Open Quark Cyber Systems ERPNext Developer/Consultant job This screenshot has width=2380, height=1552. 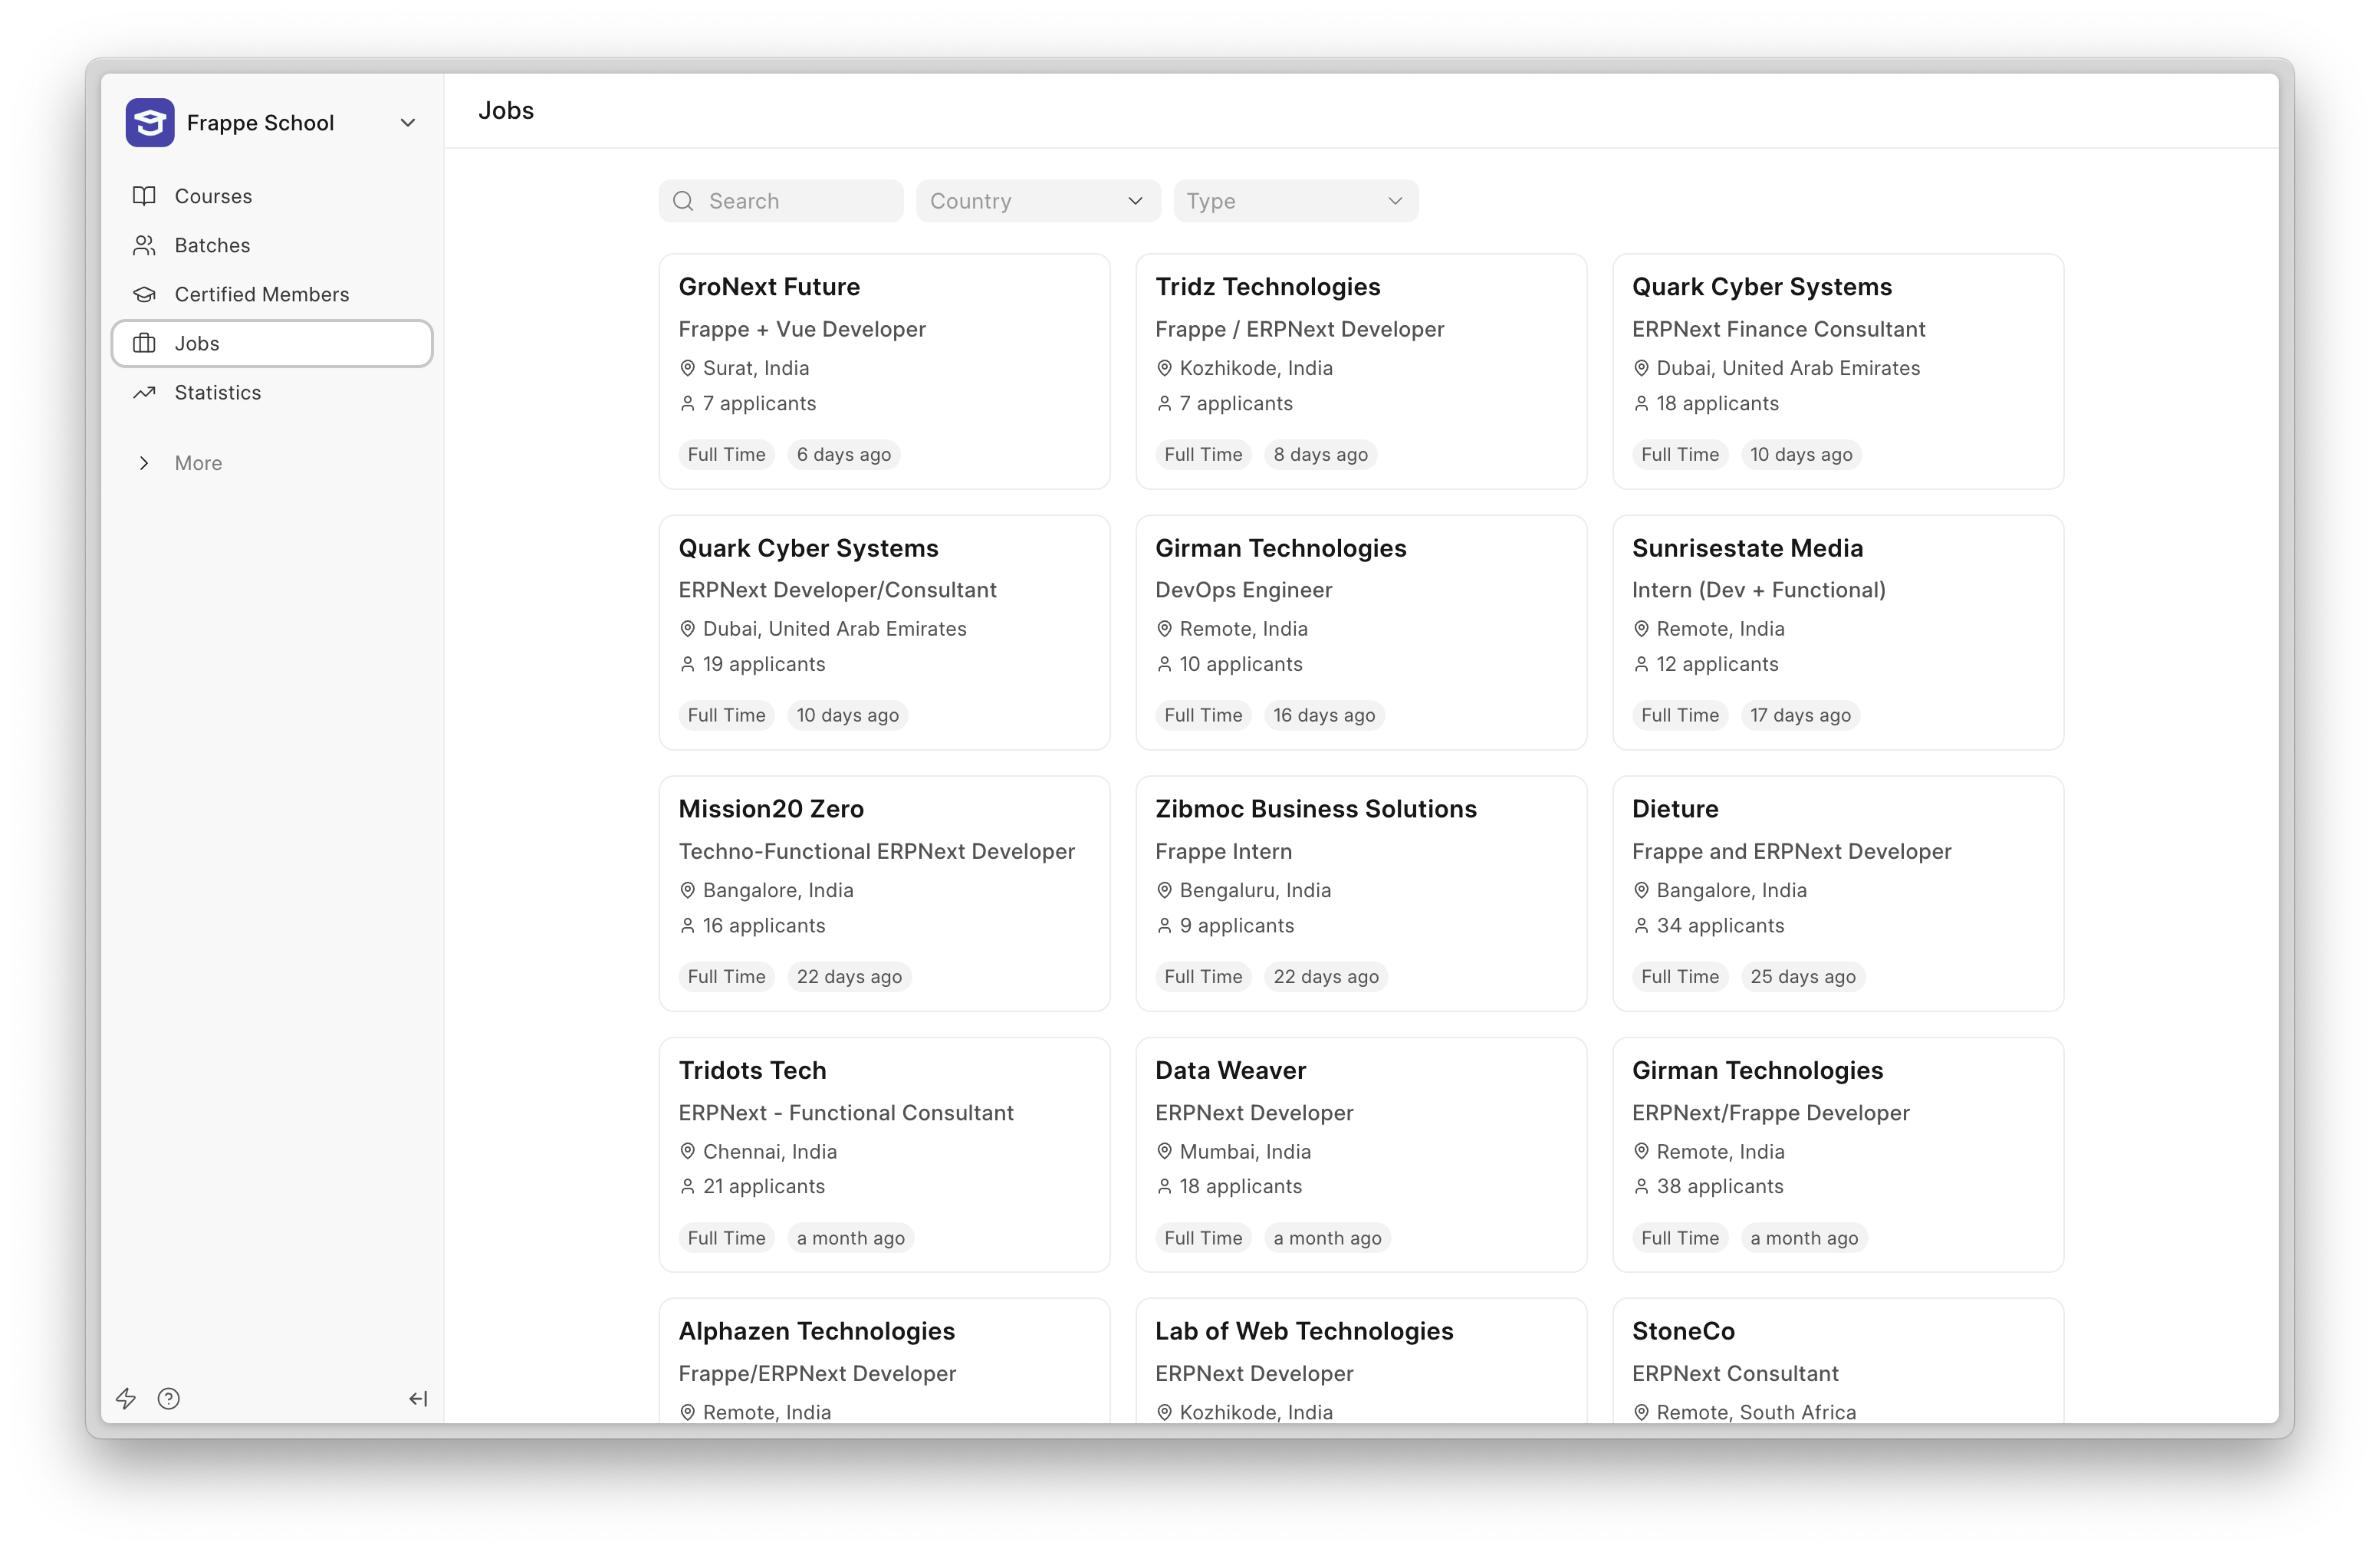(884, 632)
